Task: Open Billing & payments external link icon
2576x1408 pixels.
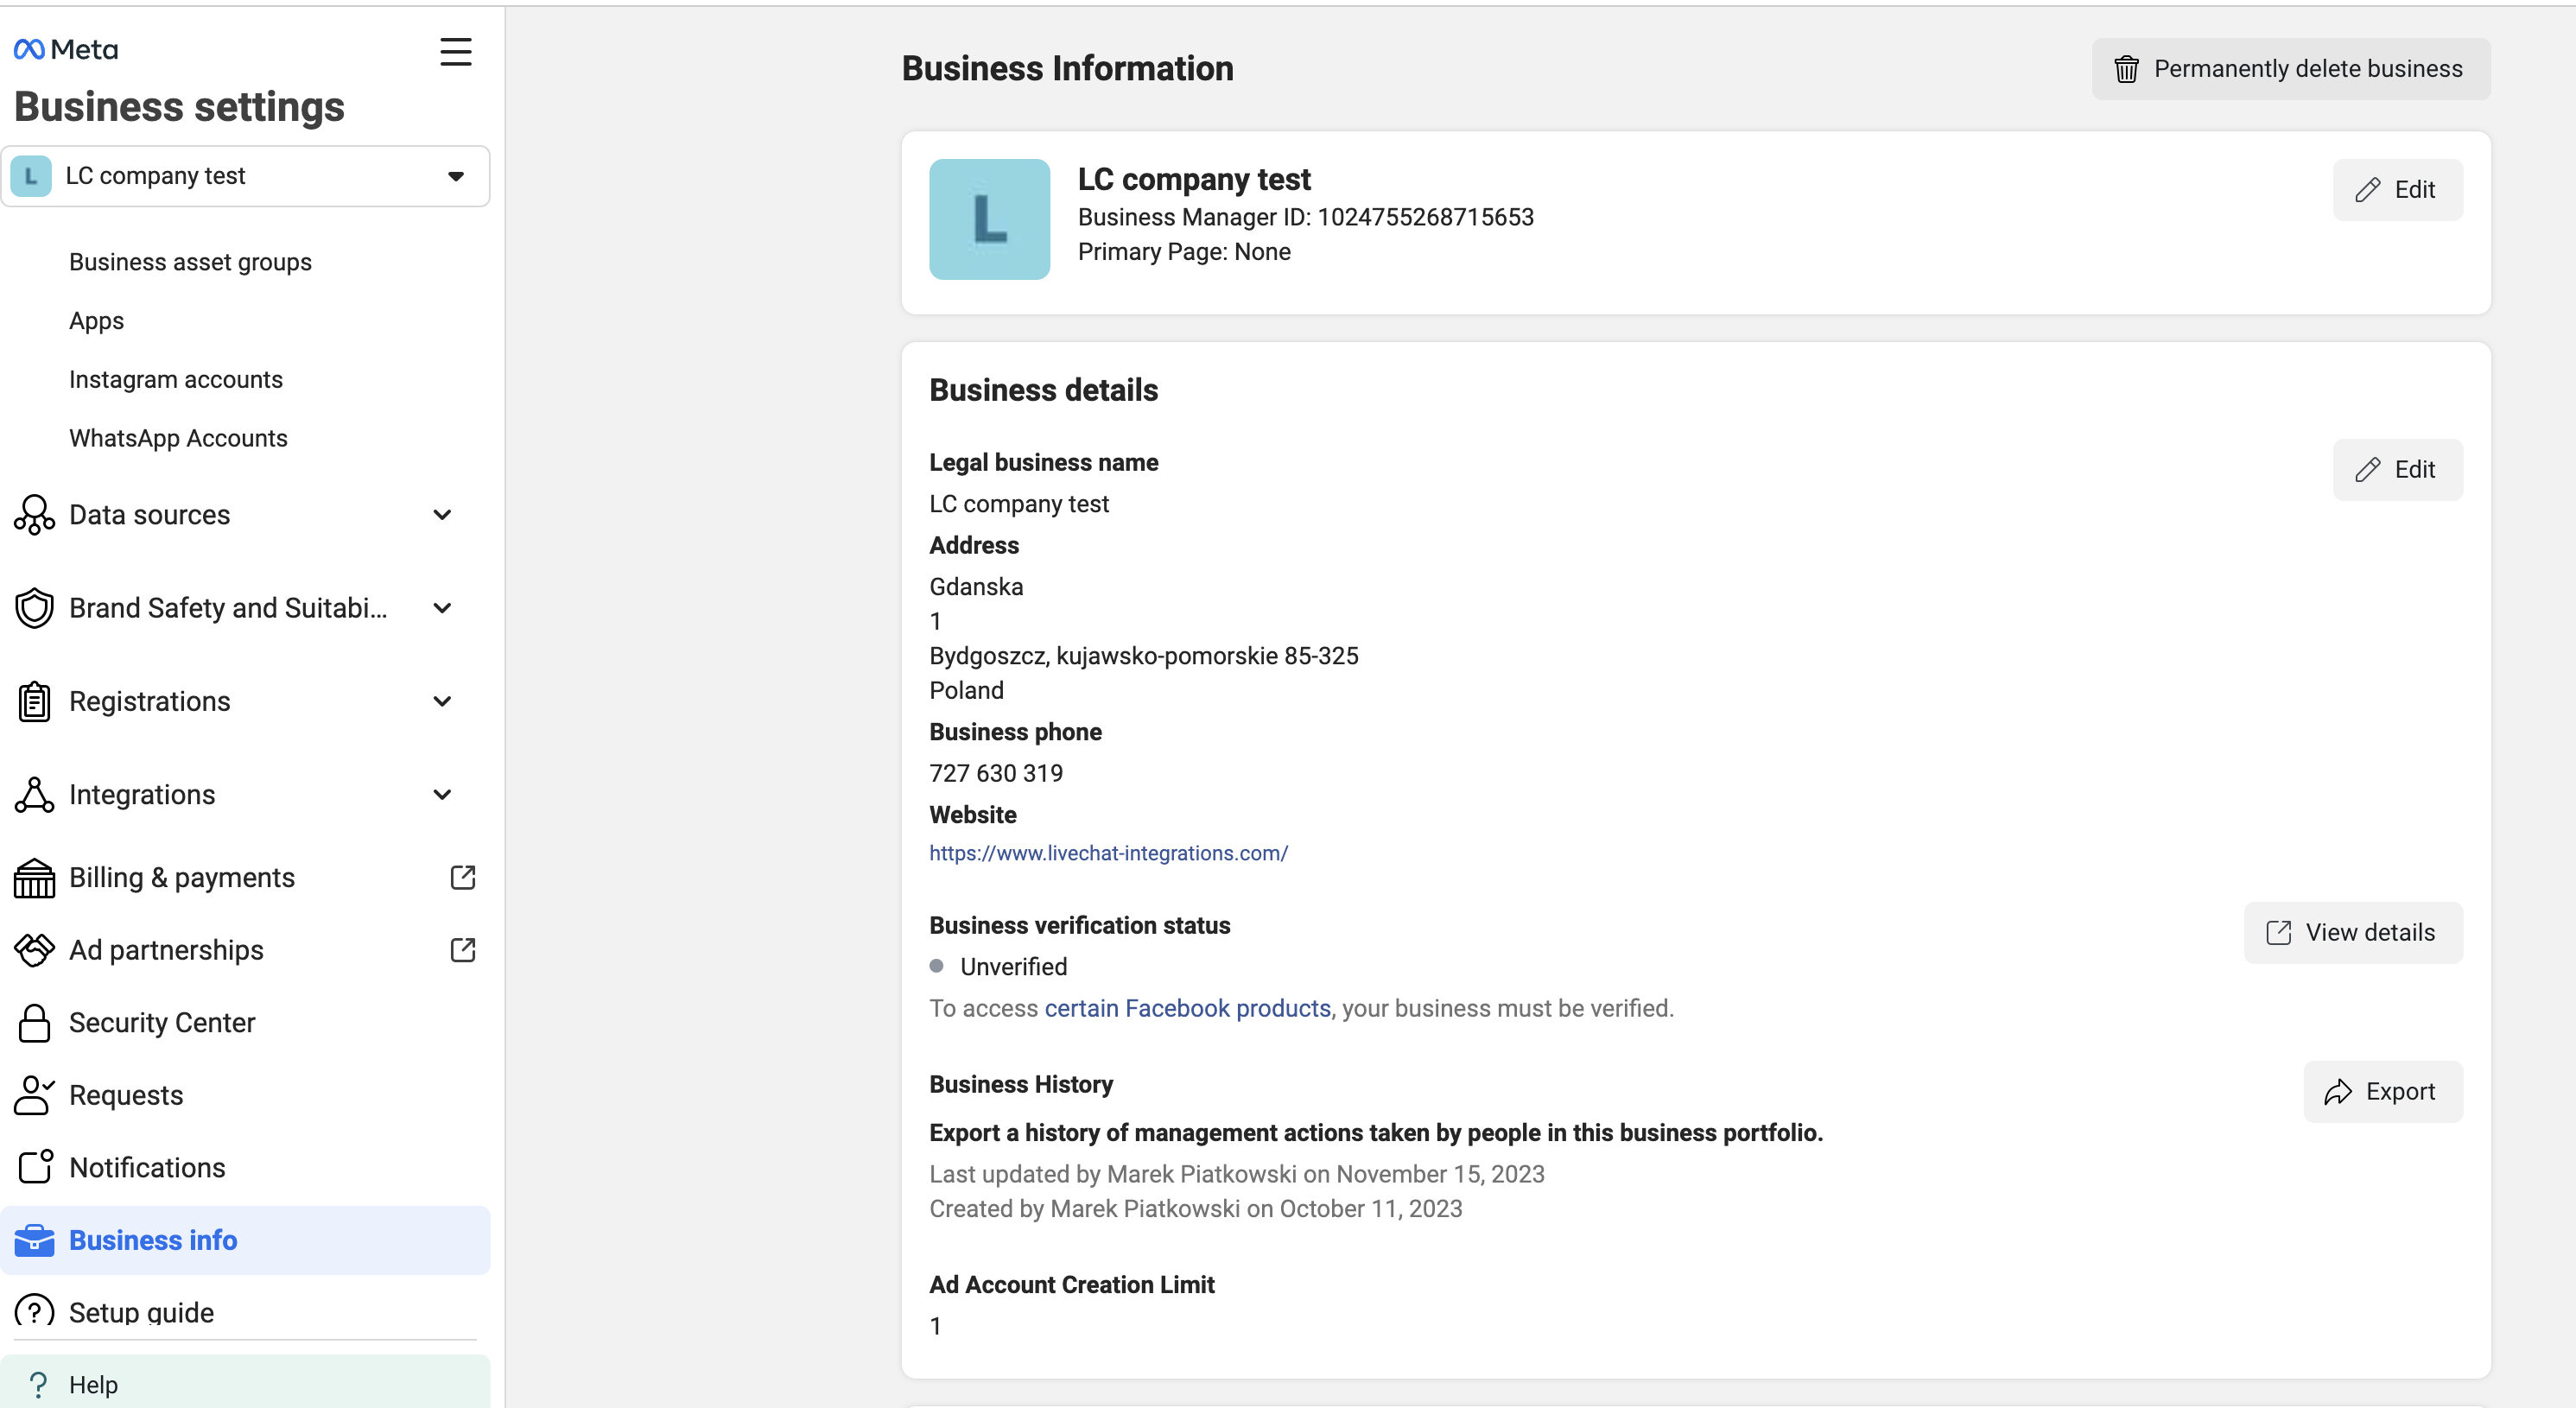Action: pos(462,877)
